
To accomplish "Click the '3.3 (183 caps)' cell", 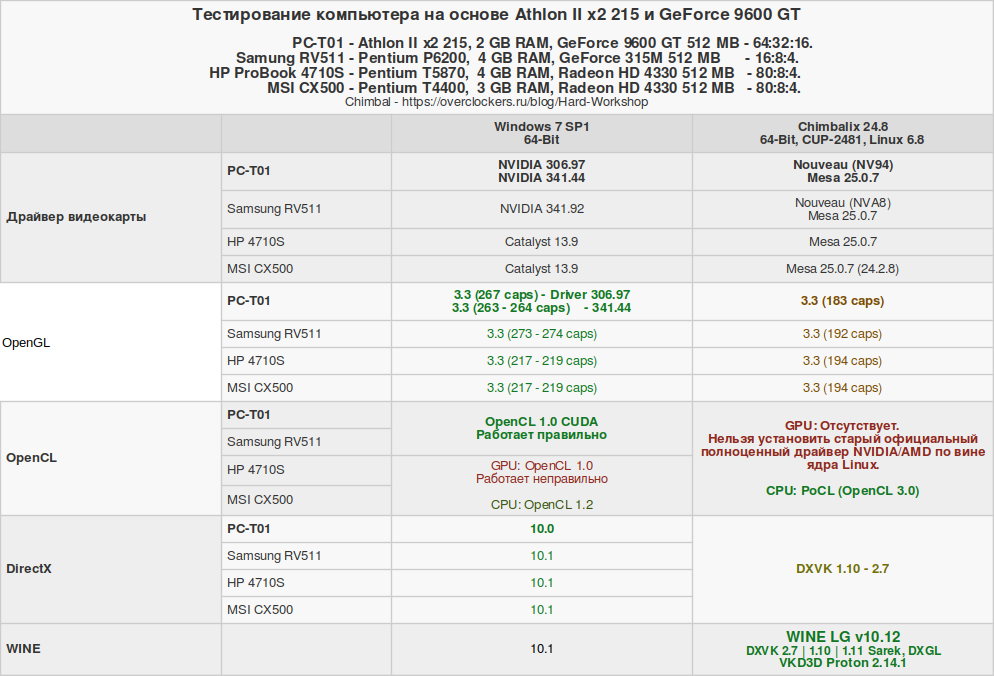I will pos(842,301).
